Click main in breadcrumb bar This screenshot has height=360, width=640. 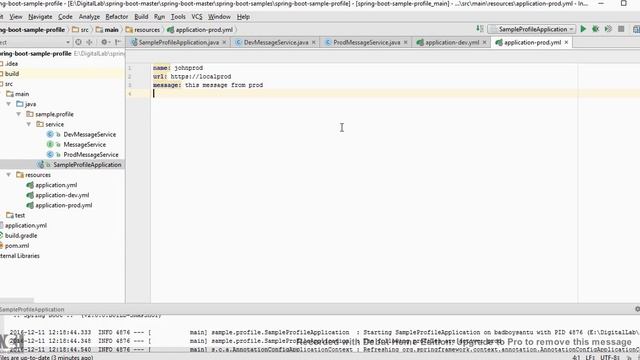107,29
